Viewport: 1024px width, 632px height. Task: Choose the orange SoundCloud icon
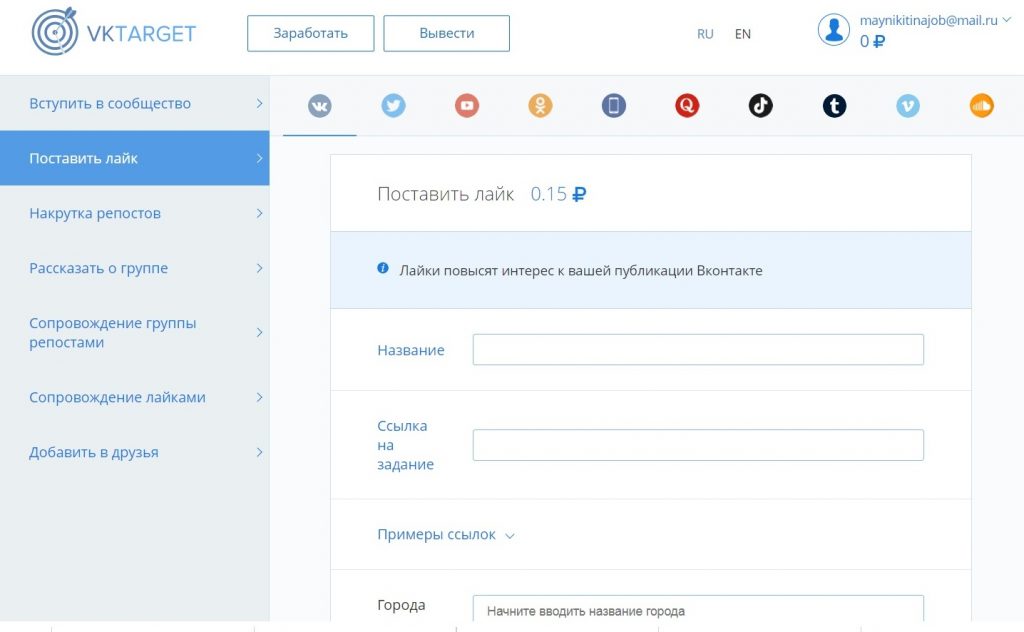coord(982,106)
